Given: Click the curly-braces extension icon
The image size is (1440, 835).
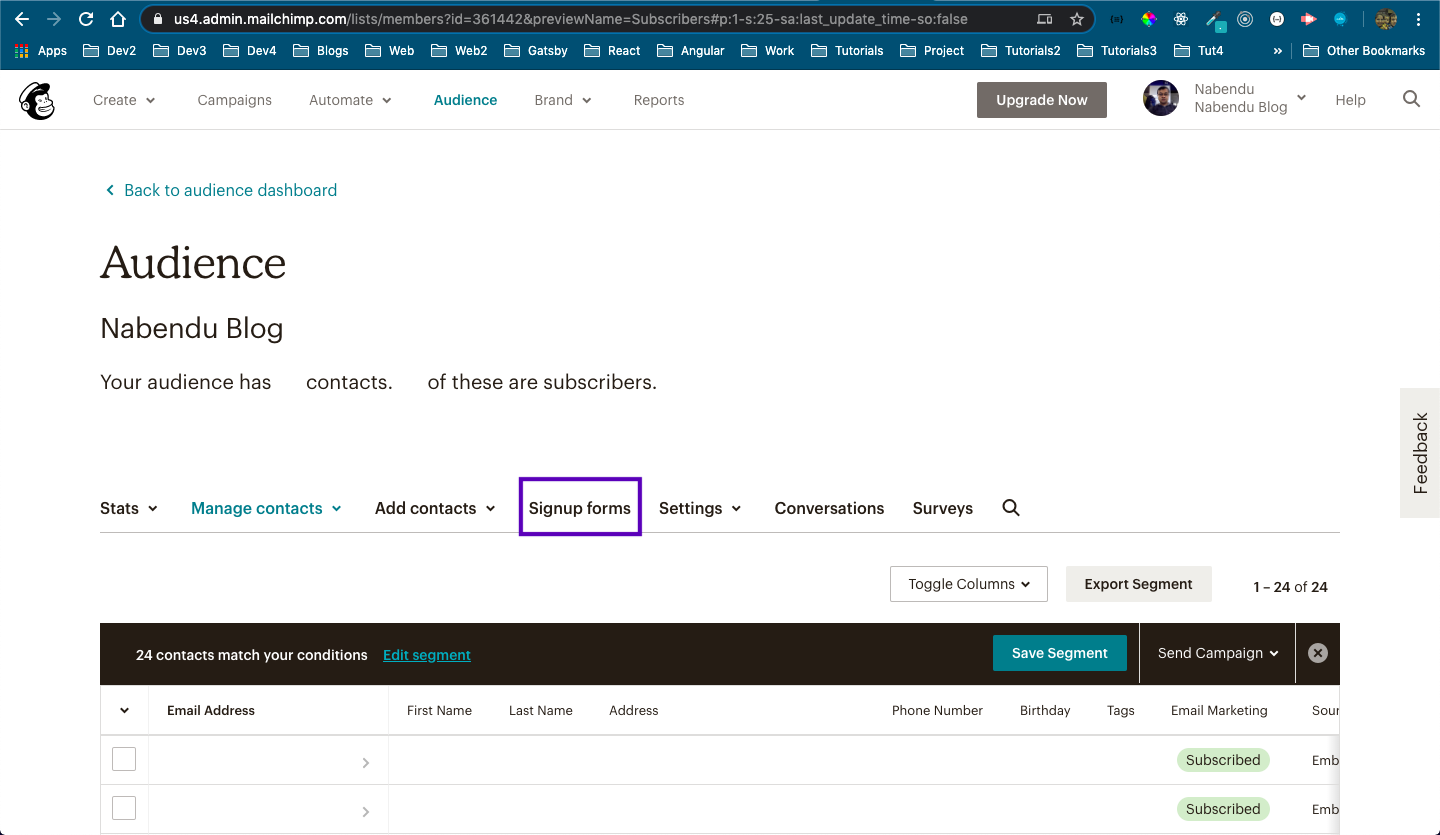Looking at the screenshot, I should pos(1117,19).
